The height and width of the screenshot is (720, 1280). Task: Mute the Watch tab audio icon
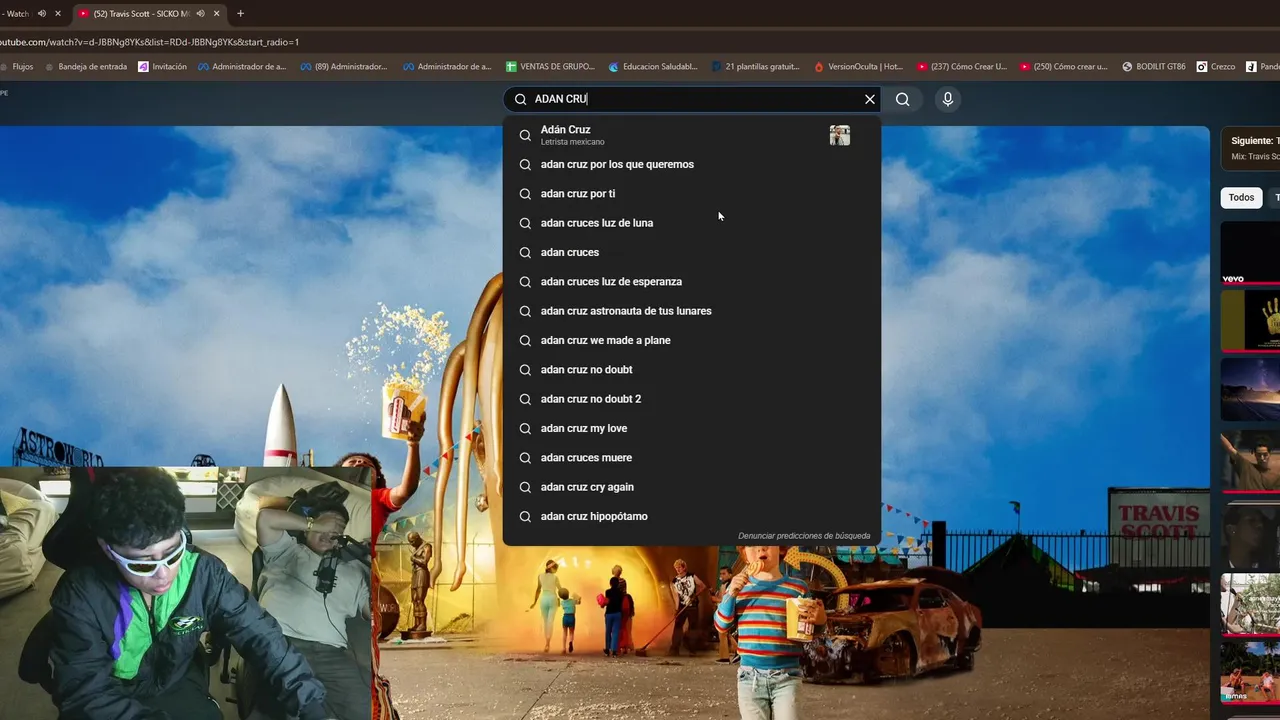coord(42,13)
